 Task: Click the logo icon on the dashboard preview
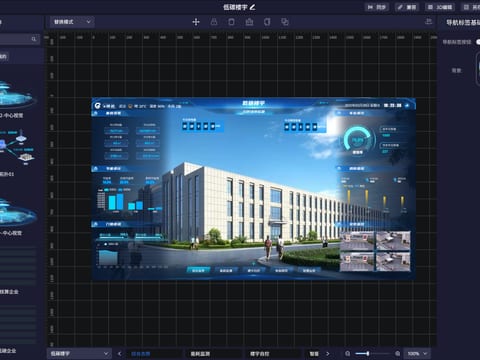[x=97, y=106]
